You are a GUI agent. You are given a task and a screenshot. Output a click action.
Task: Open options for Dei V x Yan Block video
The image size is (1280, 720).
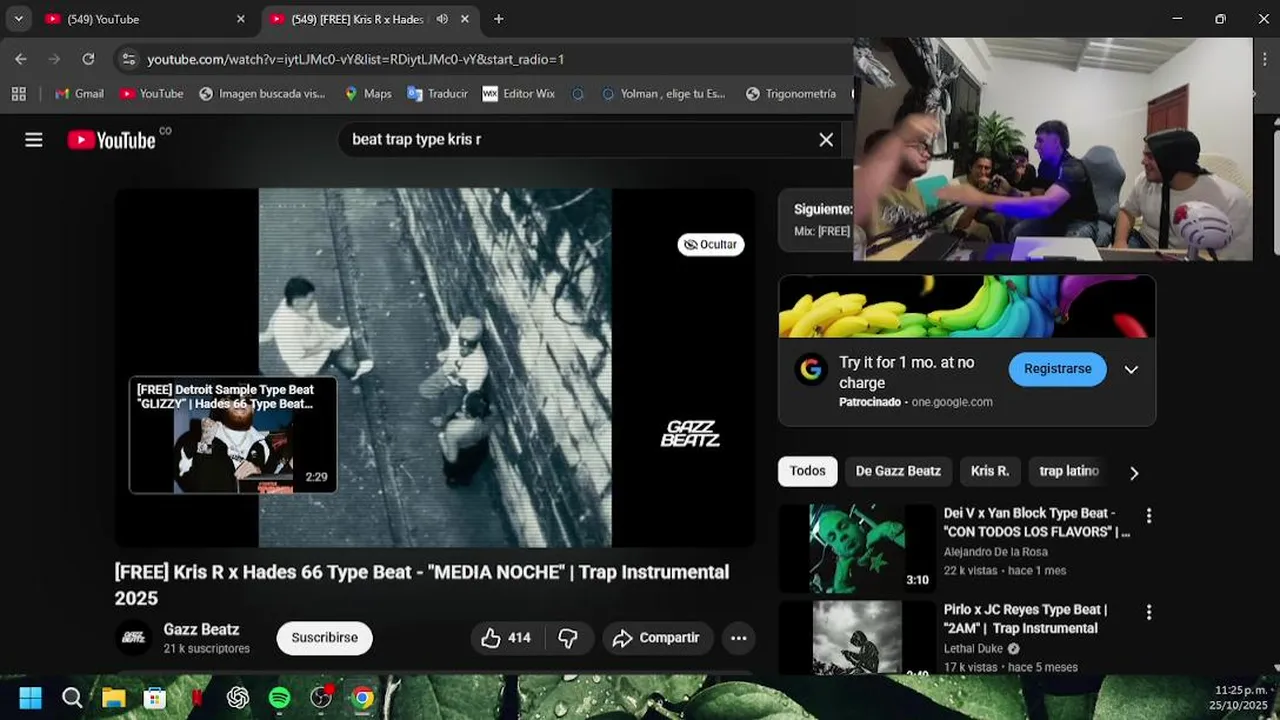(1148, 516)
